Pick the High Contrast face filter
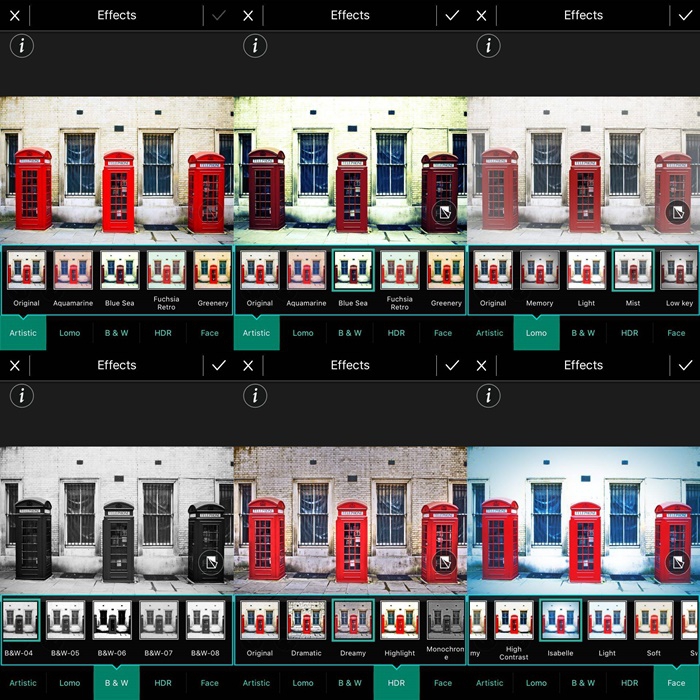This screenshot has height=700, width=700. click(514, 620)
